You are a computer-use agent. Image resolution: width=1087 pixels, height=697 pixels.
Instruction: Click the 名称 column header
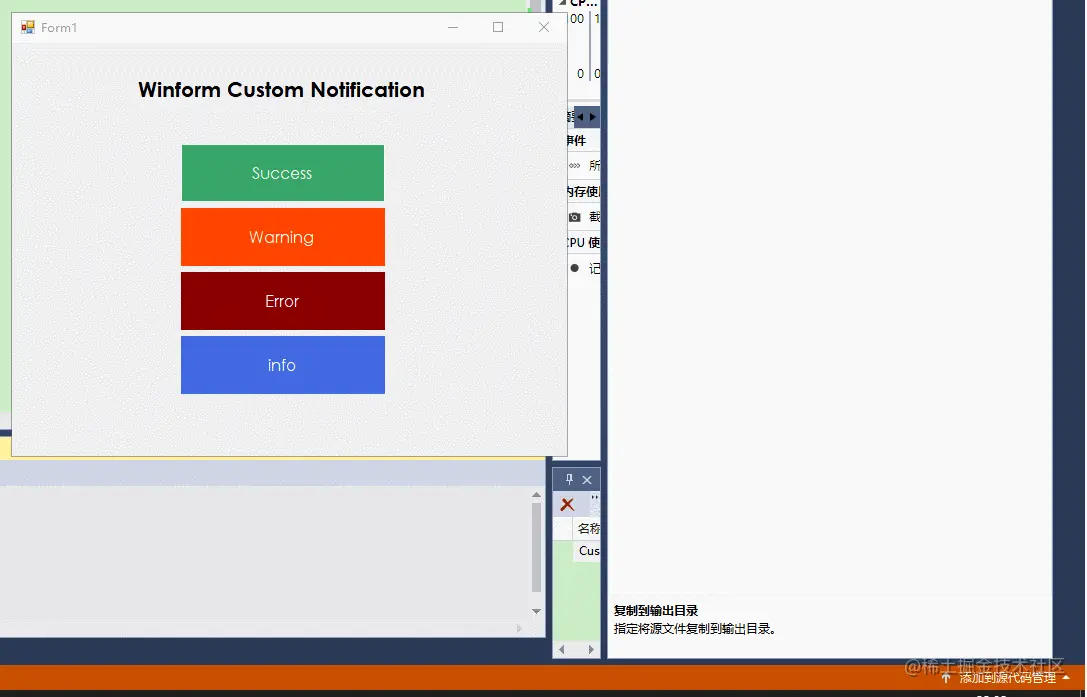587,528
